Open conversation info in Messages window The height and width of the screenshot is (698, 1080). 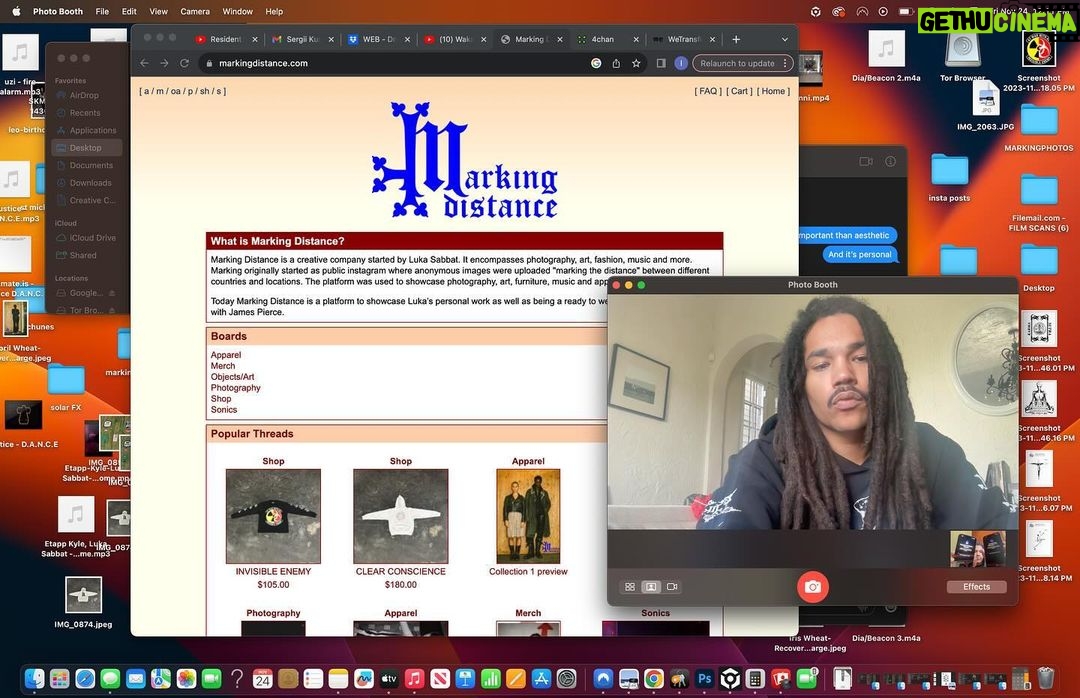(891, 161)
